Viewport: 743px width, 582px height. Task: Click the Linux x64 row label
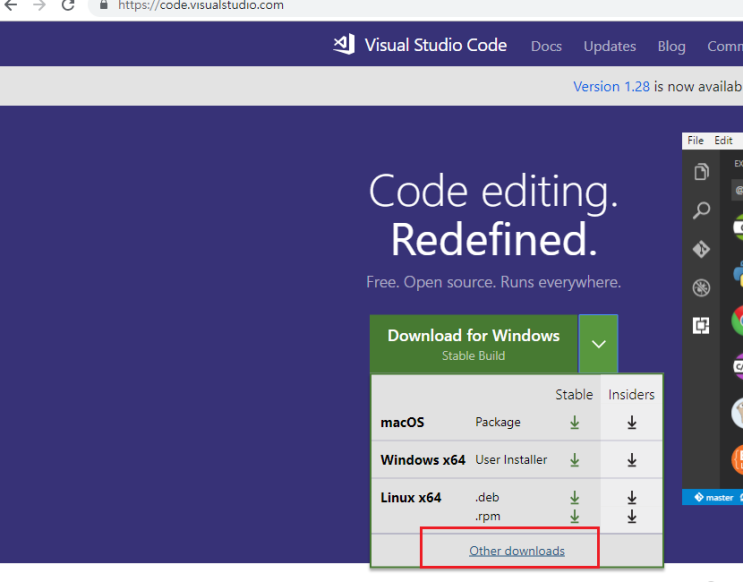pyautogui.click(x=411, y=497)
